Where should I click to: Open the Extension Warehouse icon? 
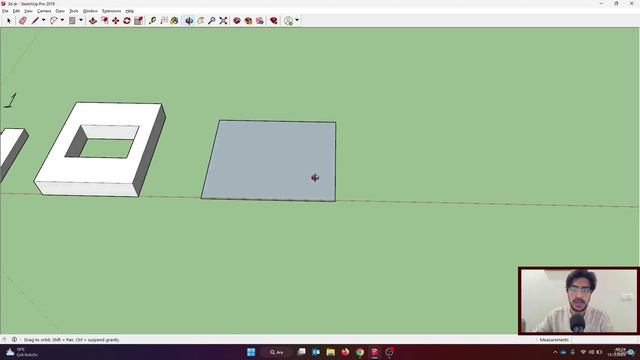[x=248, y=20]
